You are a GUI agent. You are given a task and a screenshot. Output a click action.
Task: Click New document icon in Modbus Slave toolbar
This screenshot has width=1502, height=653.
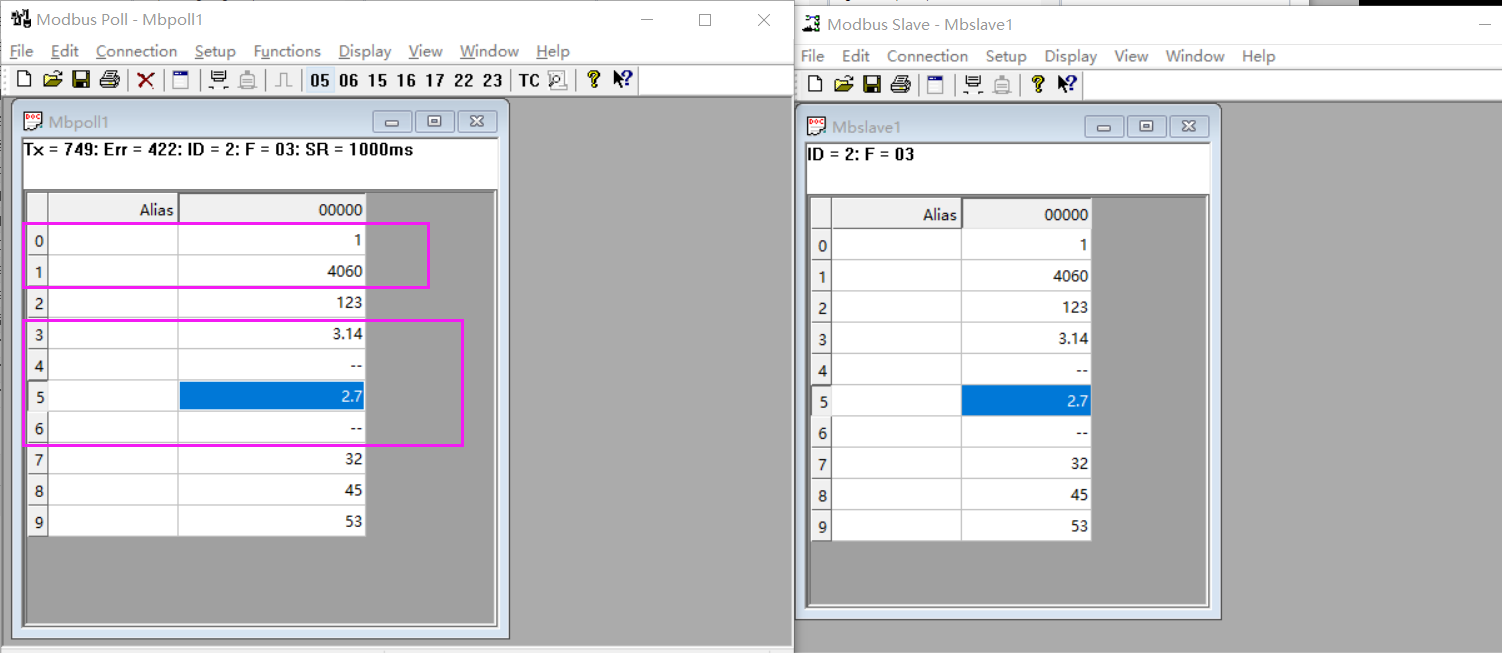tap(816, 84)
